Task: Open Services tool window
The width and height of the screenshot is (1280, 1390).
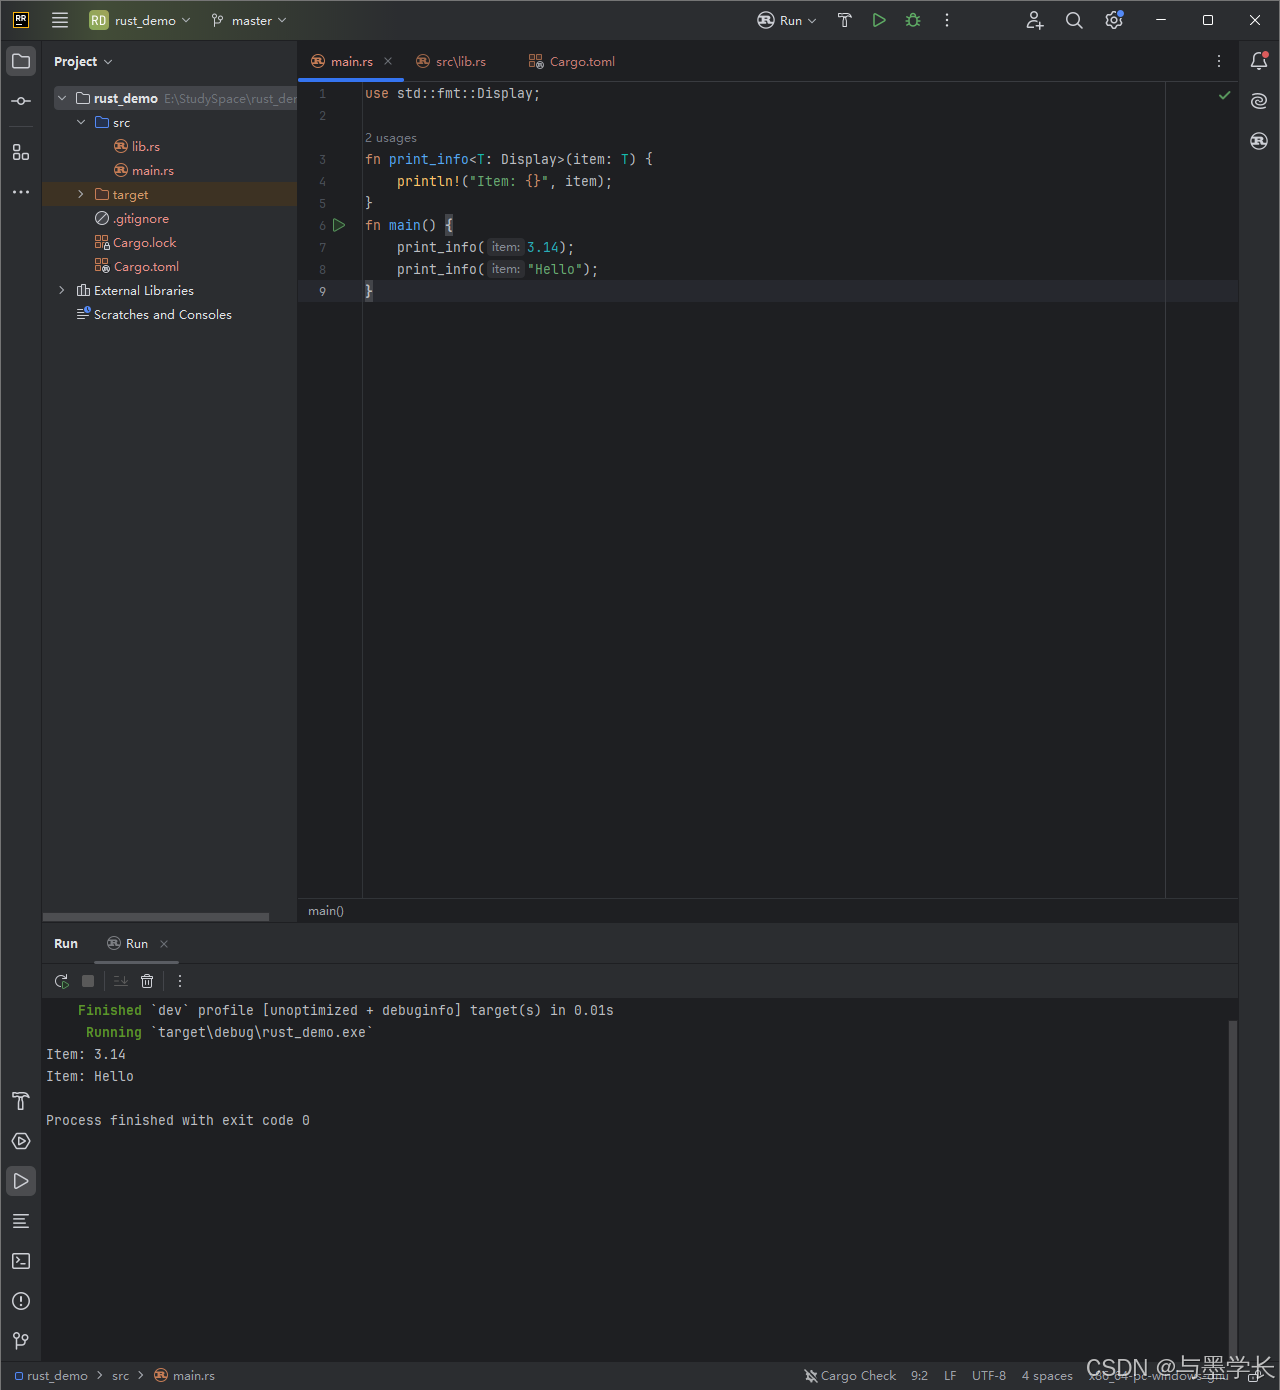Action: (x=21, y=1141)
